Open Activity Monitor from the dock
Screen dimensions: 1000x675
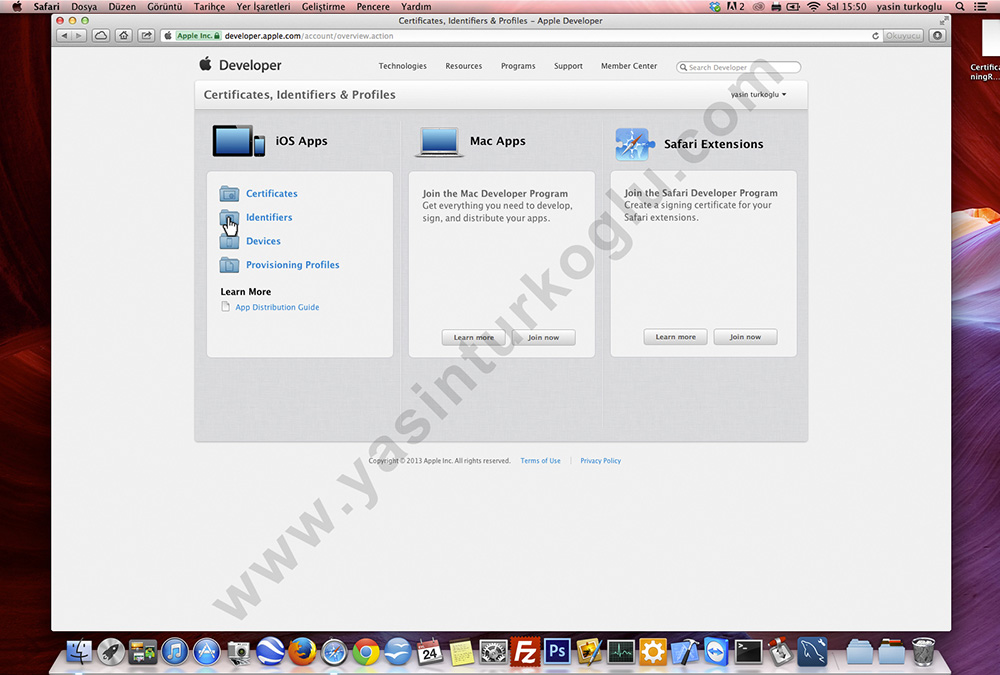pos(621,651)
